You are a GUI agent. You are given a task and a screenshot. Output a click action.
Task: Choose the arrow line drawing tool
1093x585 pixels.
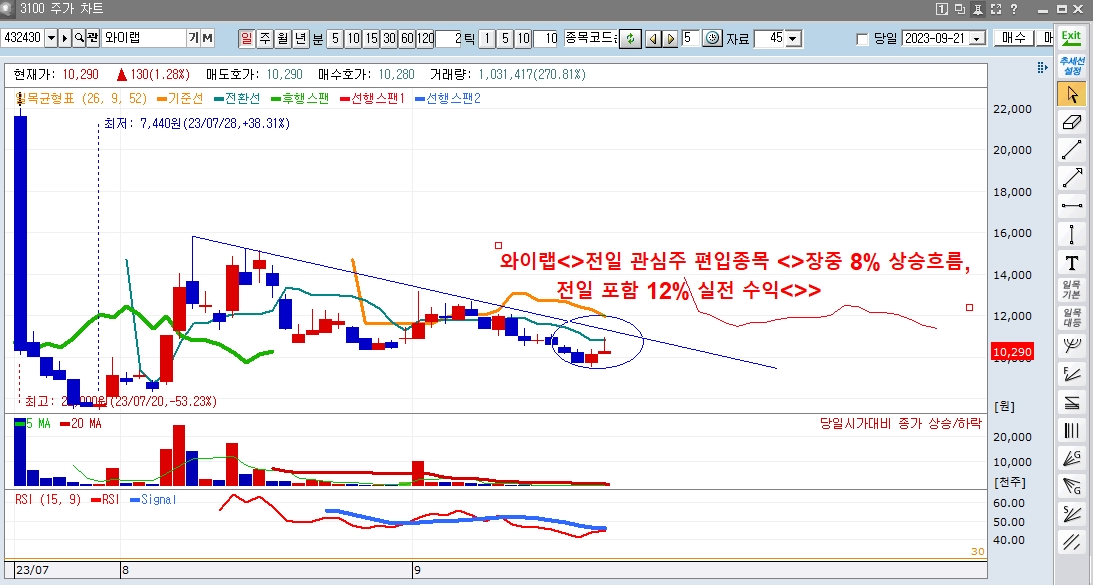(1071, 178)
